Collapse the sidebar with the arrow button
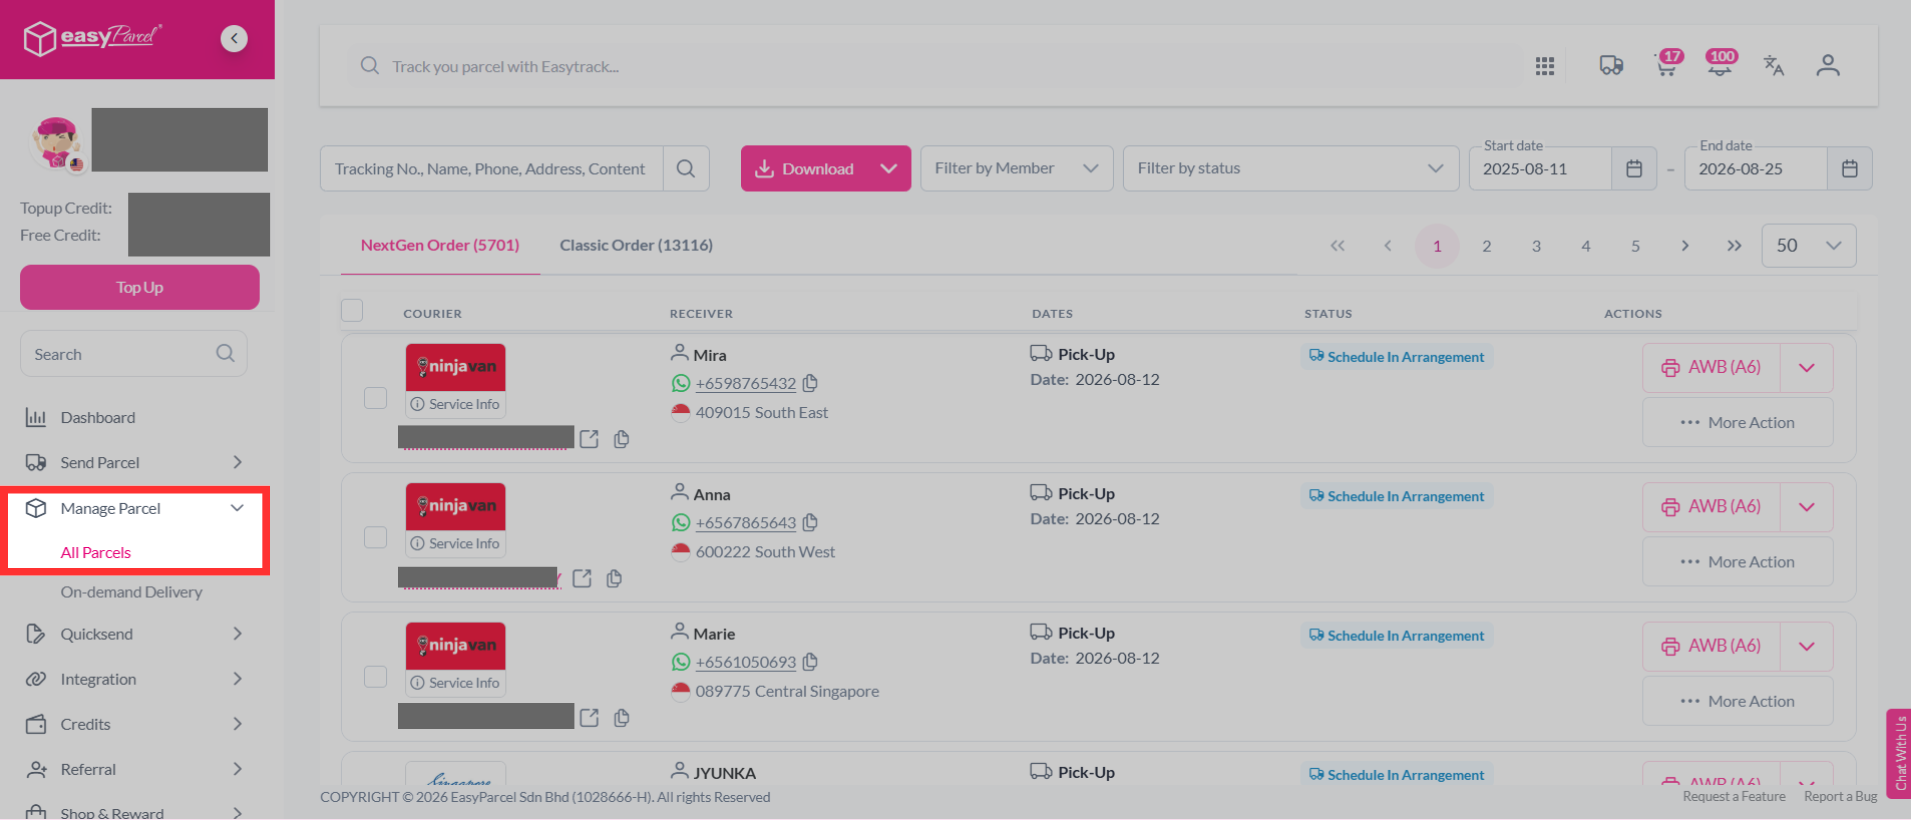 pos(234,38)
